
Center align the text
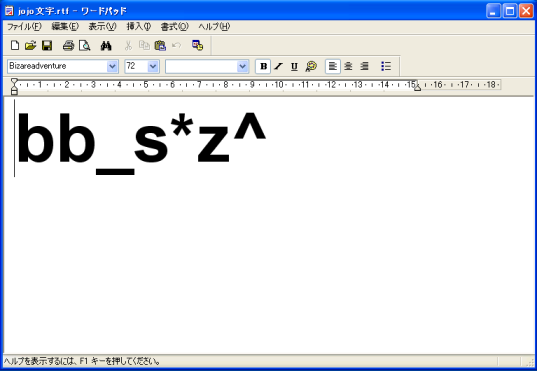(348, 66)
